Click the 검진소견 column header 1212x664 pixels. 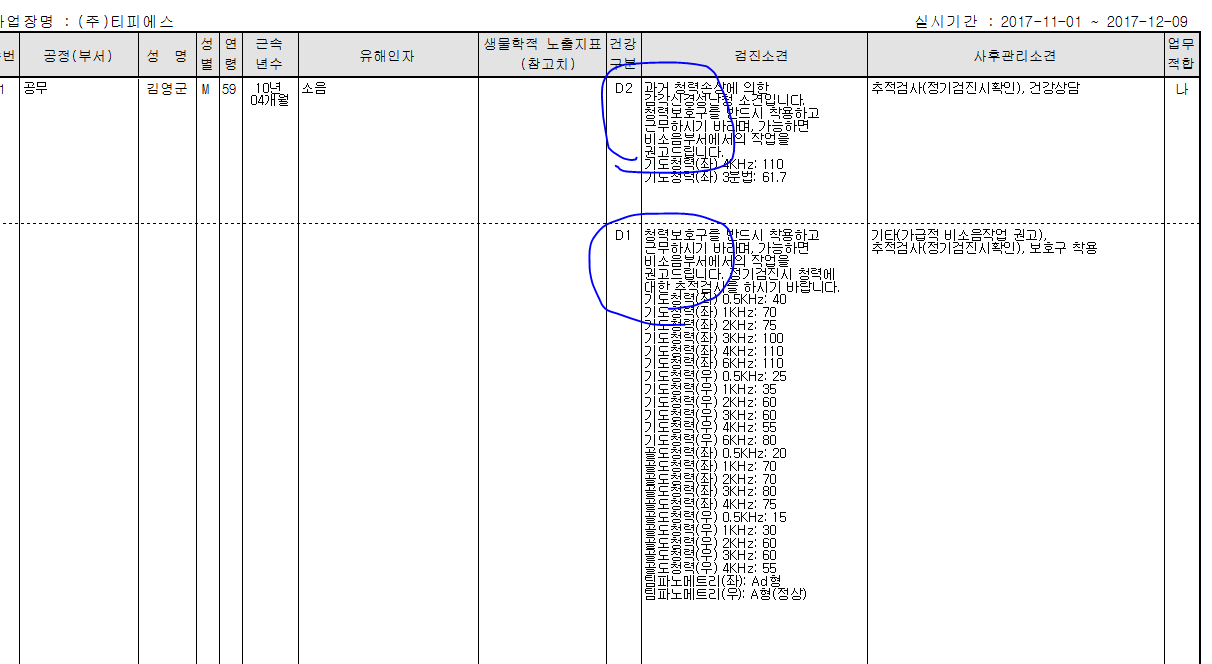(753, 56)
